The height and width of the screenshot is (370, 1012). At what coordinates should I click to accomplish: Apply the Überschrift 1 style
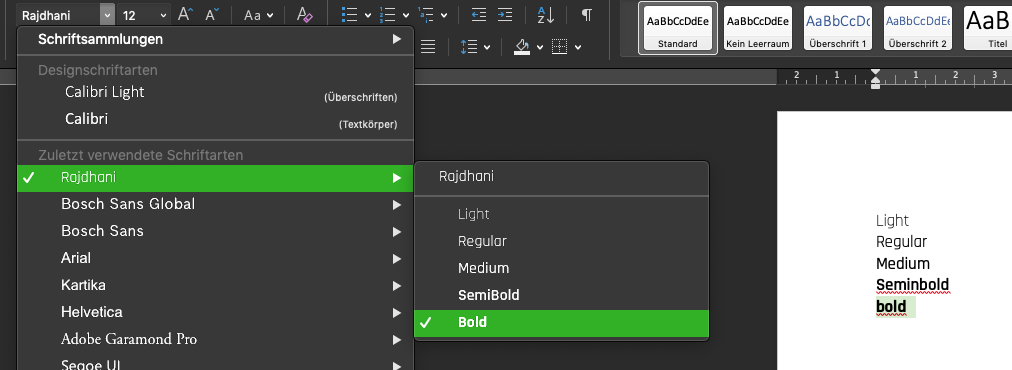(x=838, y=28)
